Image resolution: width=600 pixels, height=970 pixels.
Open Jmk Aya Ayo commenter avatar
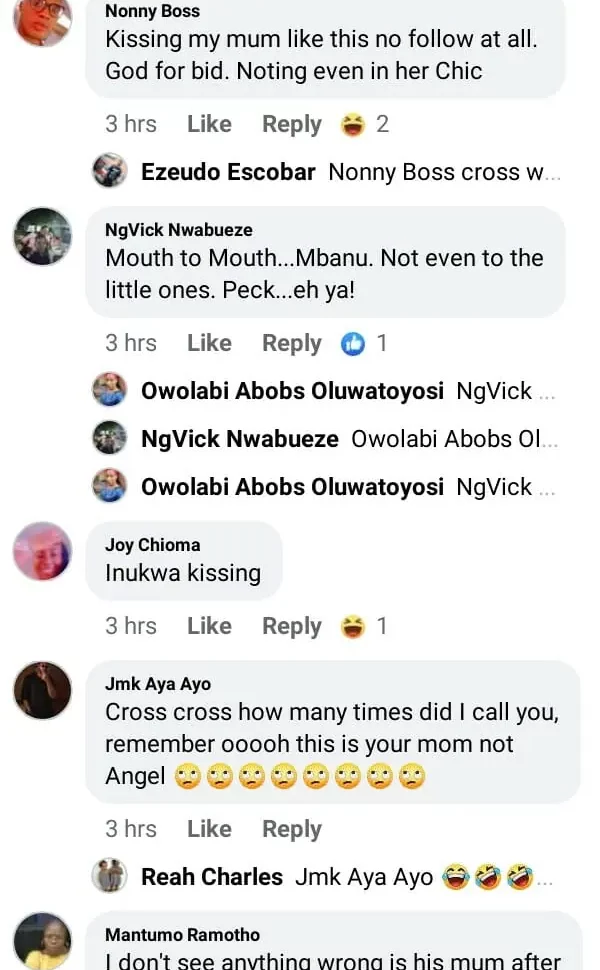(x=42, y=691)
